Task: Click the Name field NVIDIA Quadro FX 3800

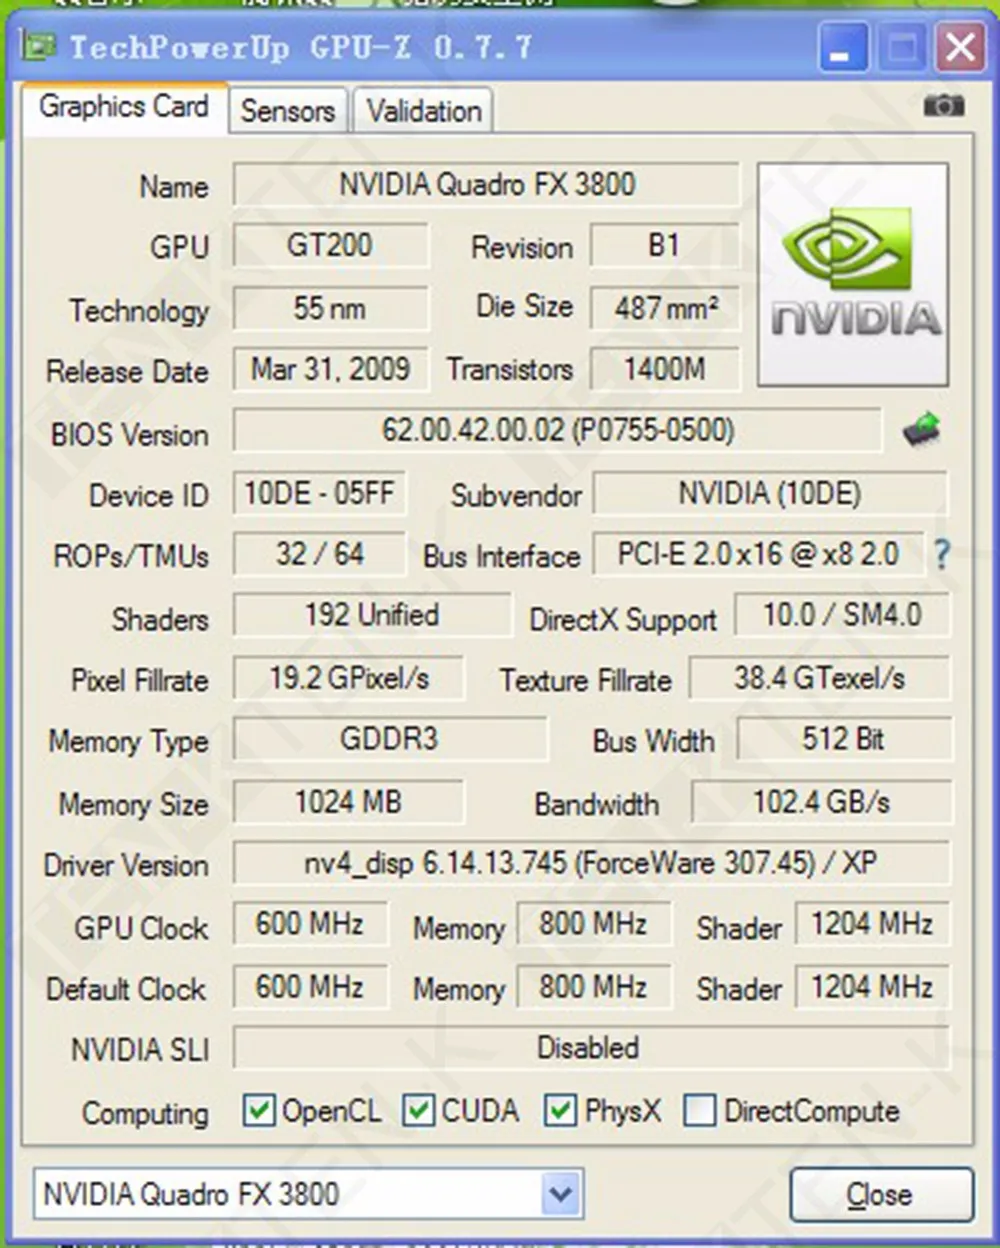Action: click(487, 185)
